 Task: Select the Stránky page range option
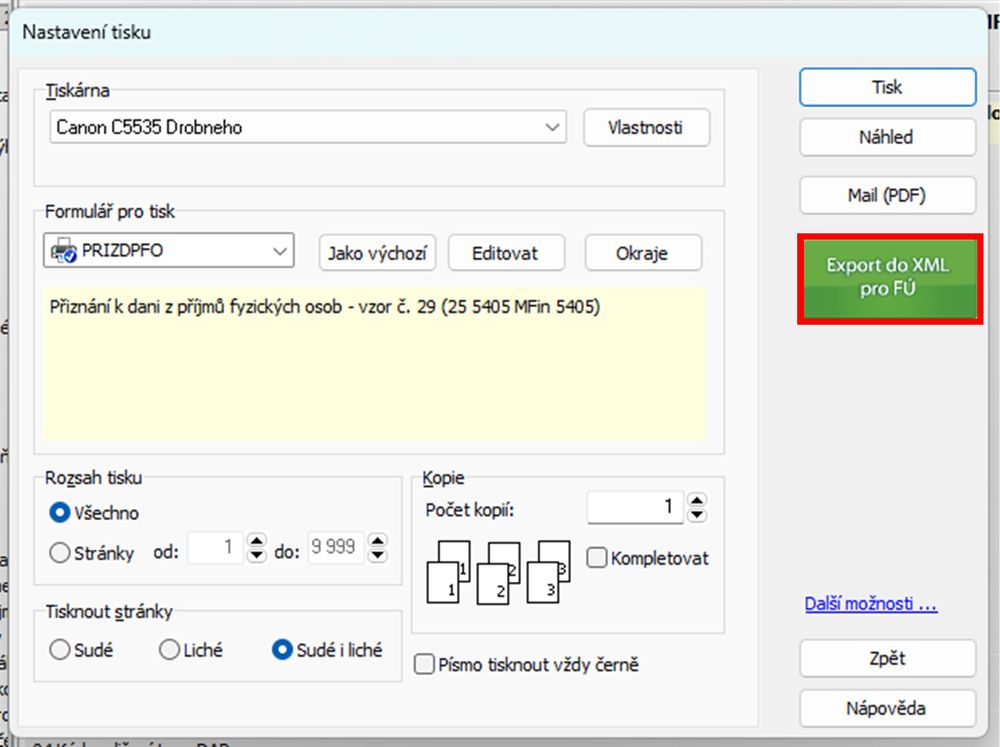point(60,552)
